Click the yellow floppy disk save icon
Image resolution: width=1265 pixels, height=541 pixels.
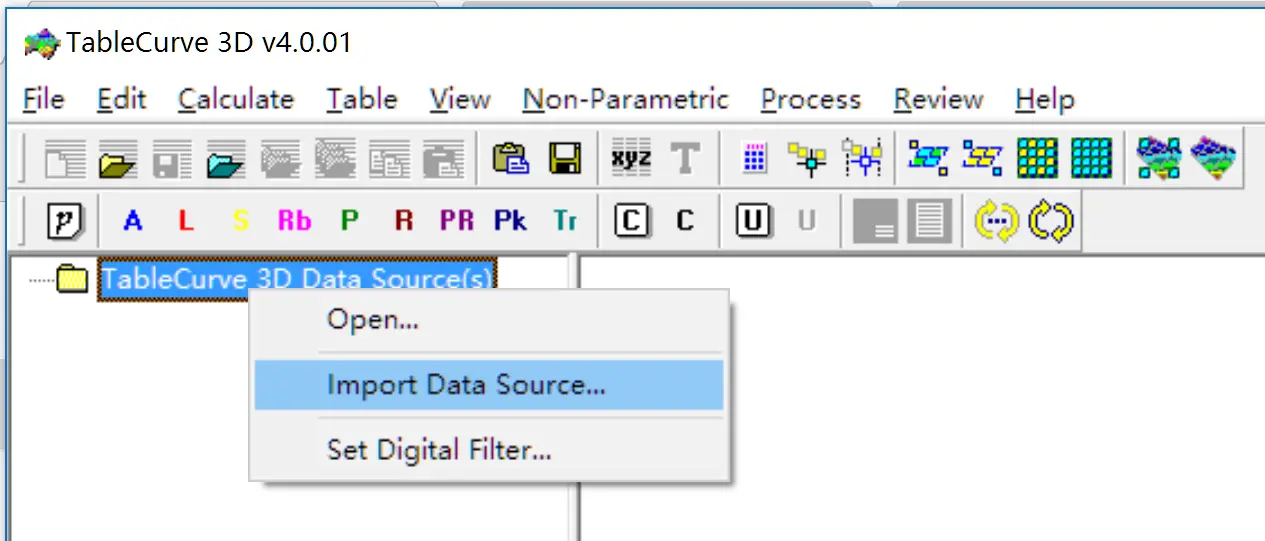pyautogui.click(x=565, y=159)
